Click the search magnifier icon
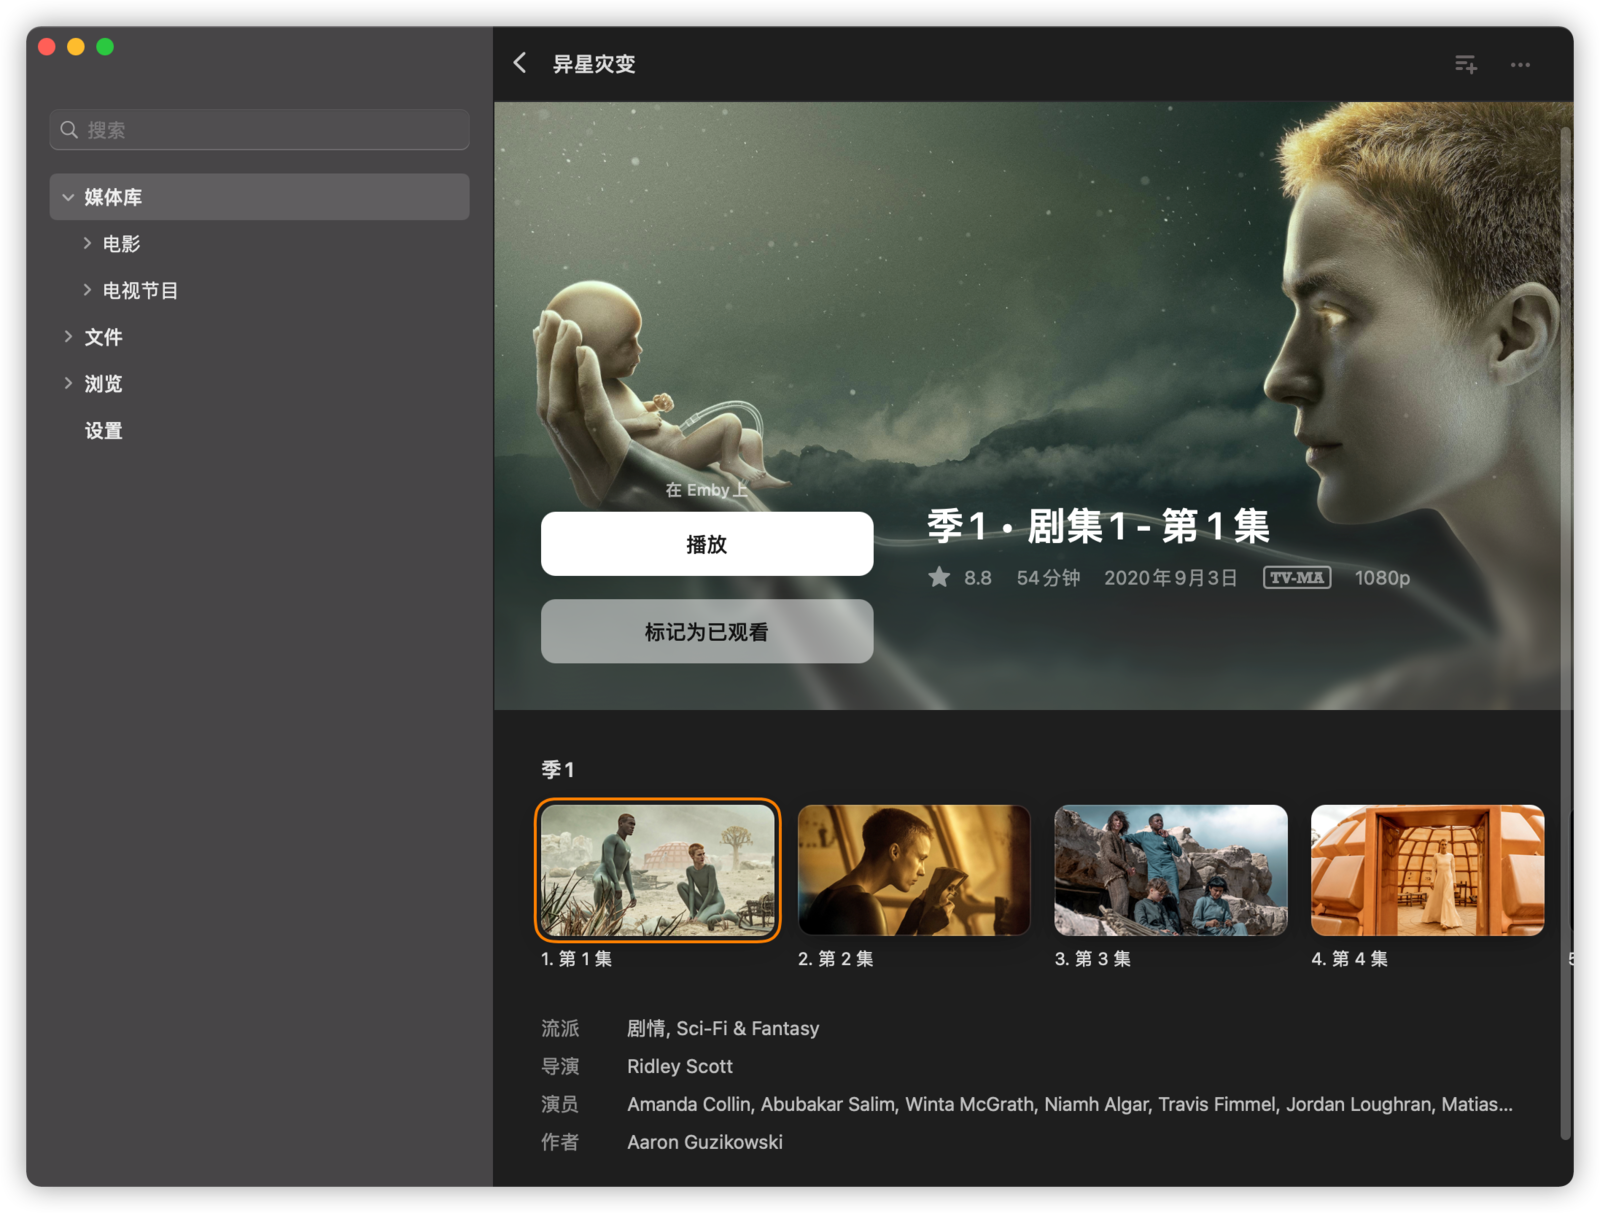The image size is (1600, 1213). (x=69, y=130)
